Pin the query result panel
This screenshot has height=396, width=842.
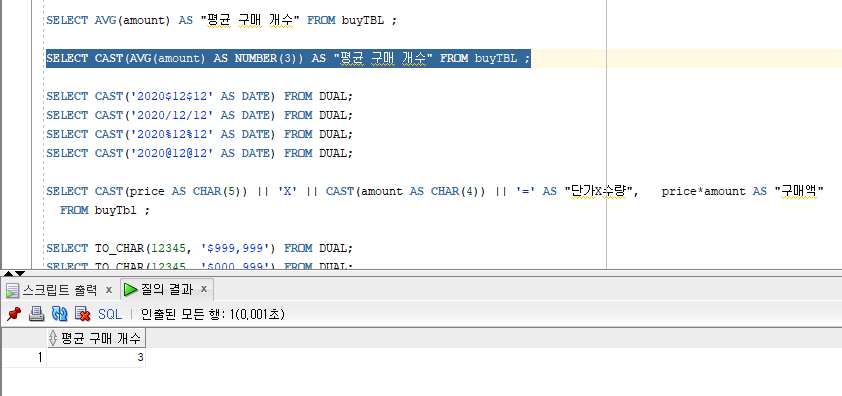tap(14, 314)
